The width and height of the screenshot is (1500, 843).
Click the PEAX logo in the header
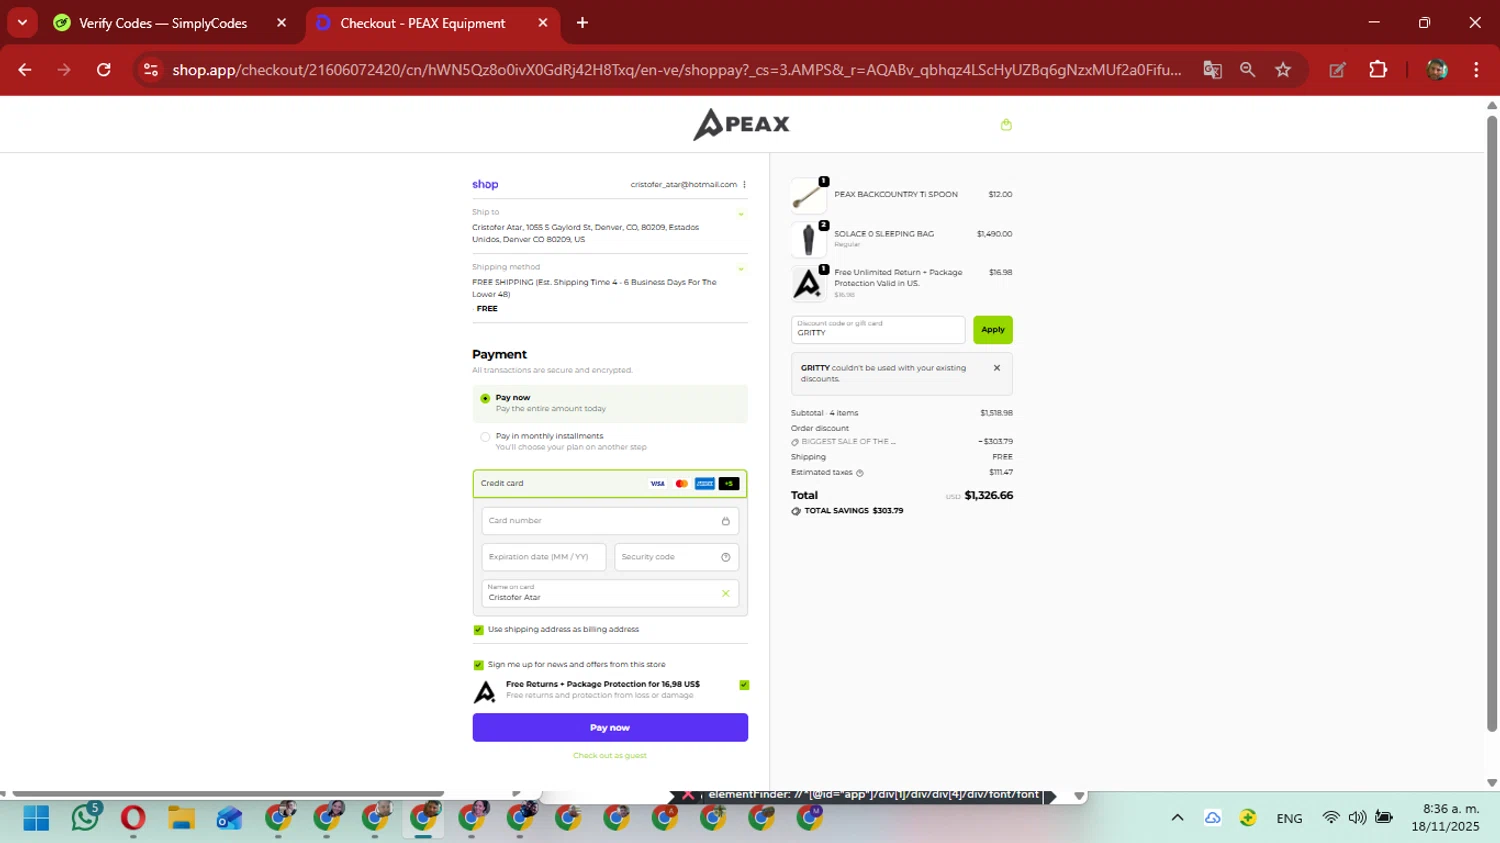742,124
